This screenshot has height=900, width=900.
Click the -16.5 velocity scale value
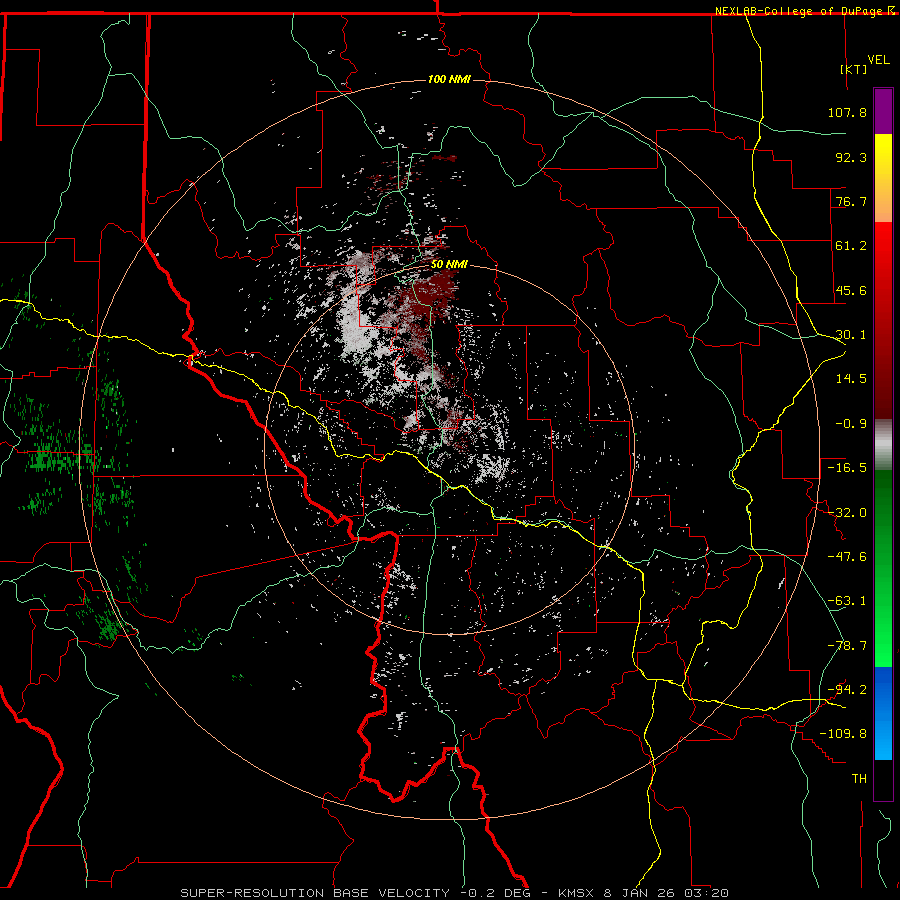pyautogui.click(x=847, y=468)
